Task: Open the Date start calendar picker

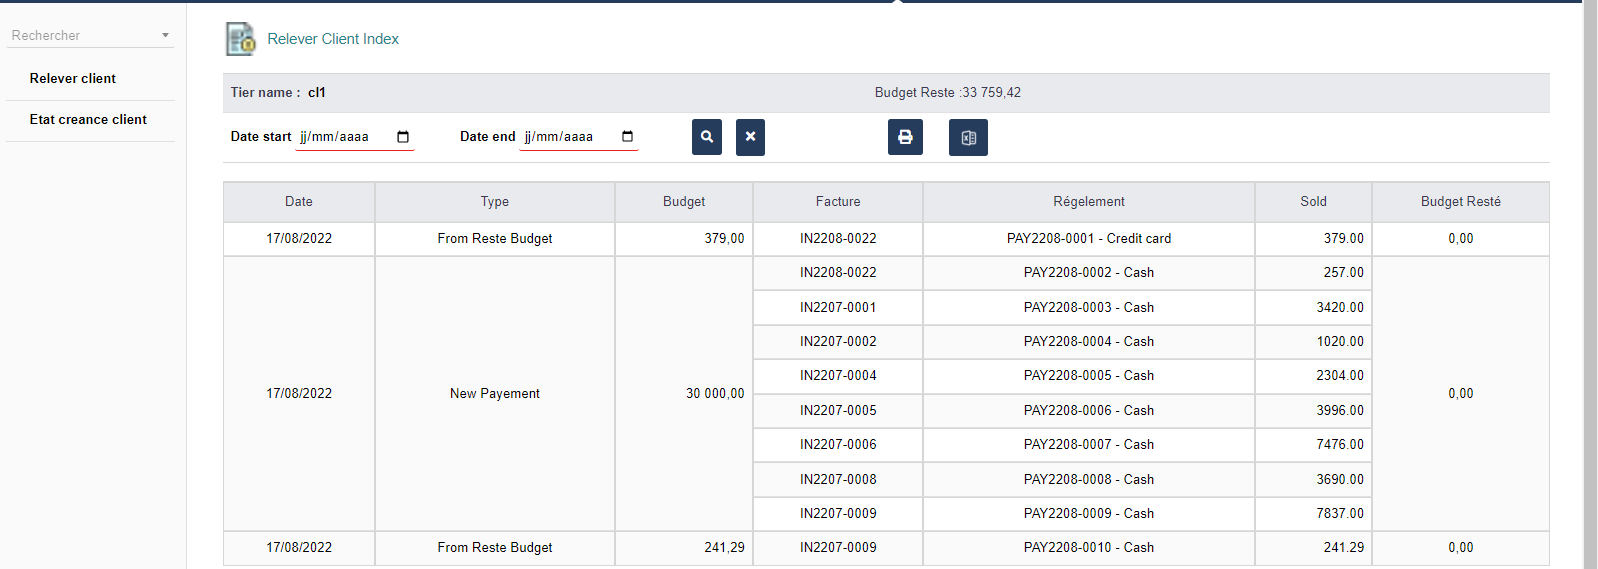Action: (403, 137)
